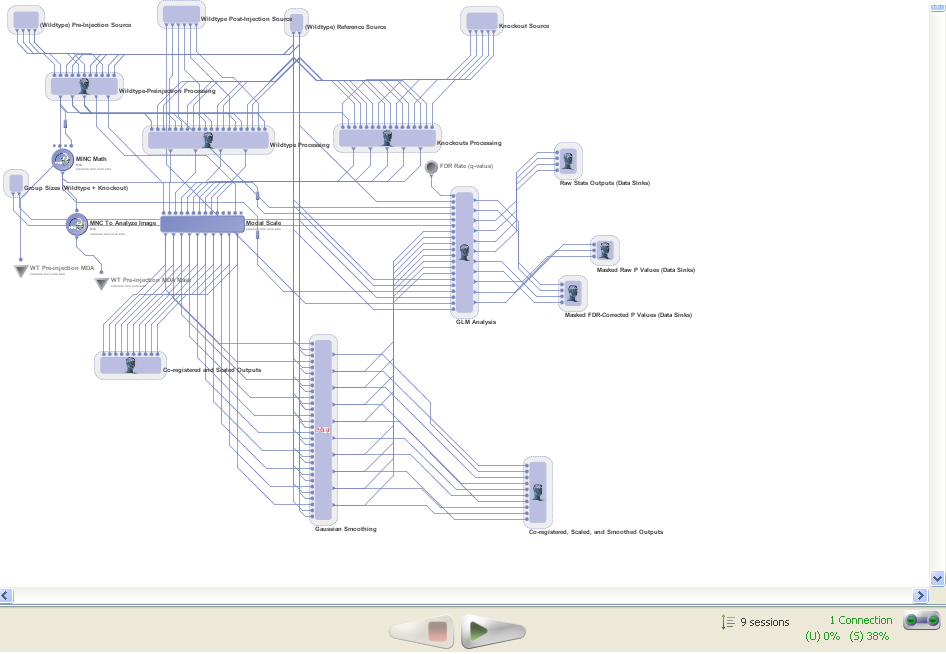Click the FDR Rate (q-value) parameter node
The height and width of the screenshot is (654, 946).
click(x=431, y=167)
